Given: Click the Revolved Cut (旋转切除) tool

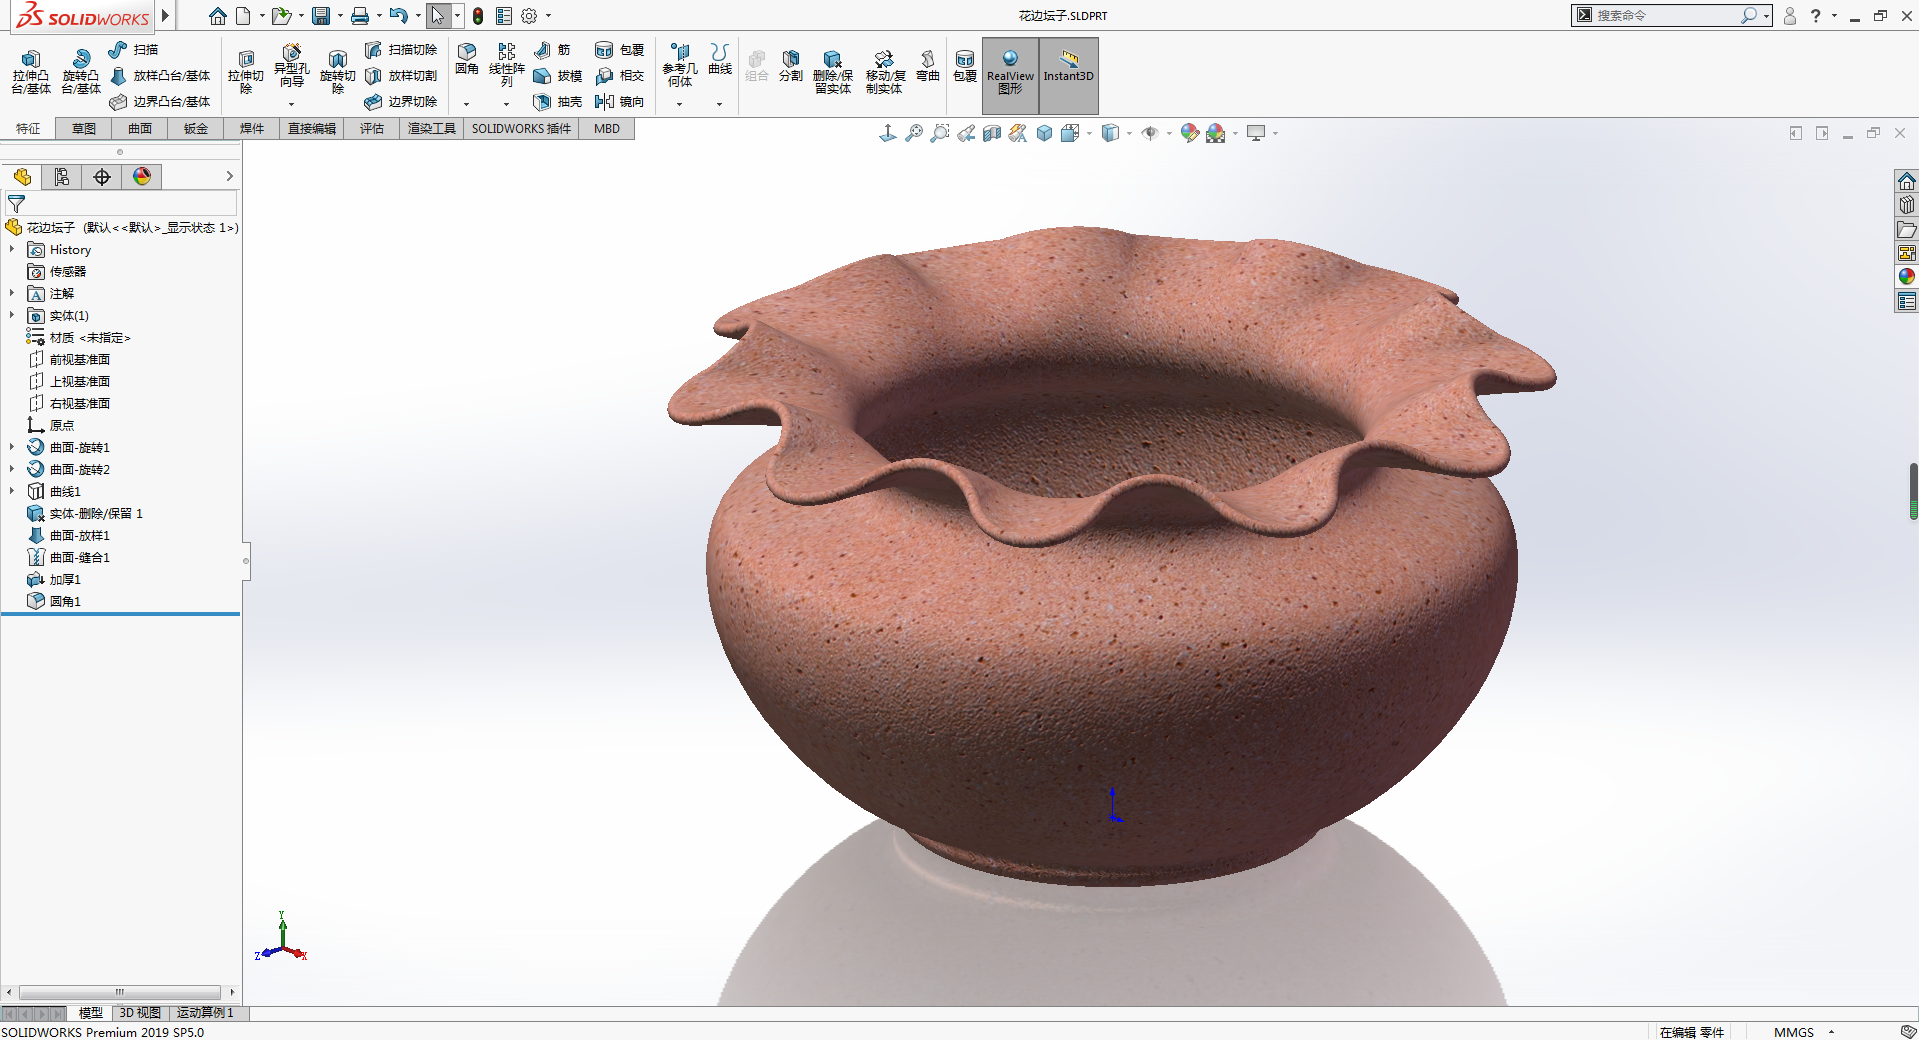Looking at the screenshot, I should [x=338, y=72].
